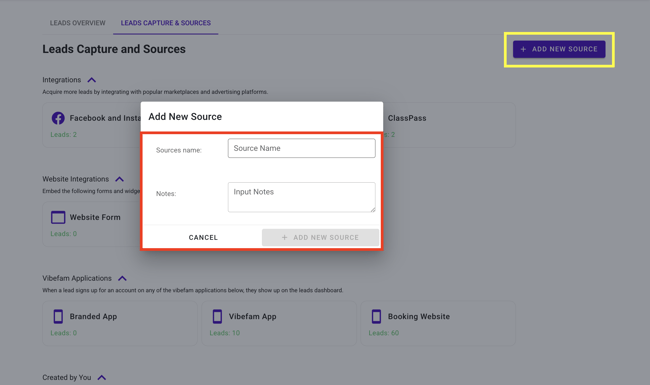
Task: Click the Branded App Leads: 0 text
Action: tap(63, 333)
